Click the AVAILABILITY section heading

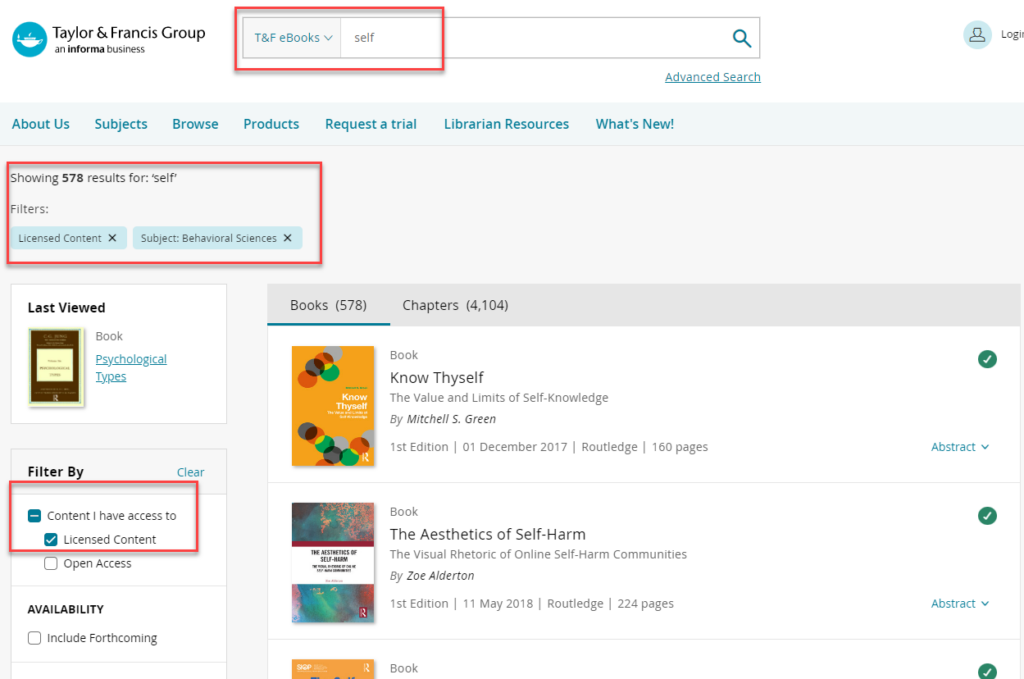pyautogui.click(x=65, y=609)
